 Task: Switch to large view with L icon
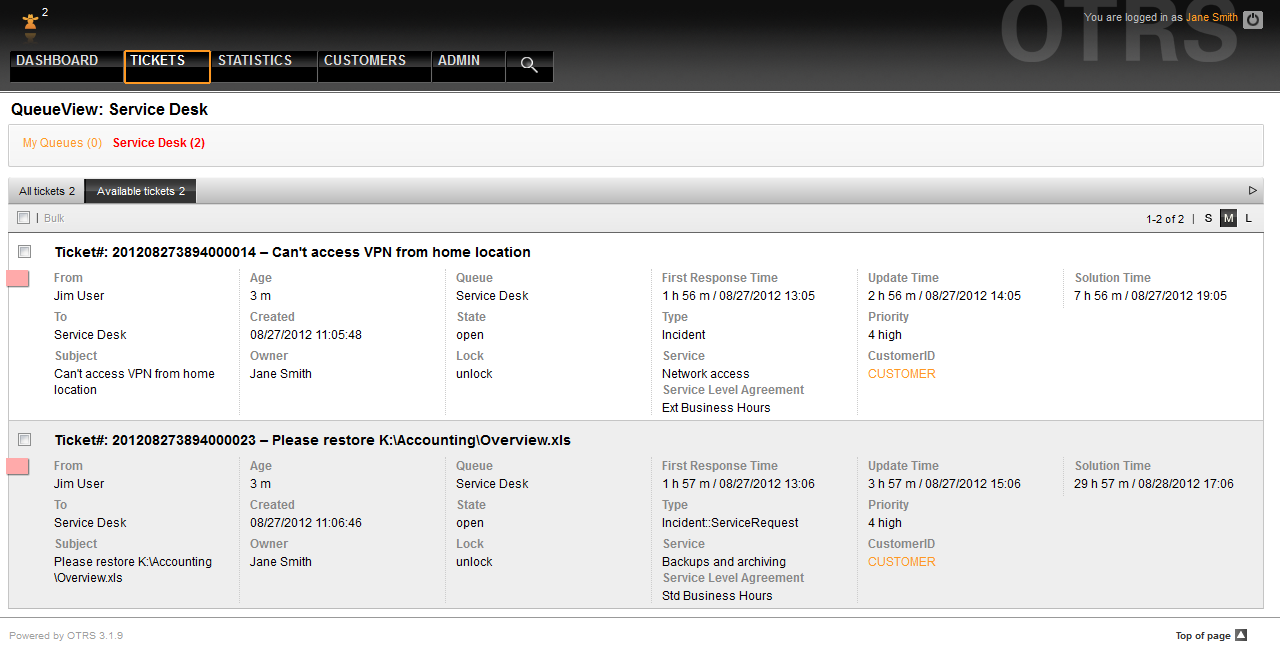click(1248, 218)
